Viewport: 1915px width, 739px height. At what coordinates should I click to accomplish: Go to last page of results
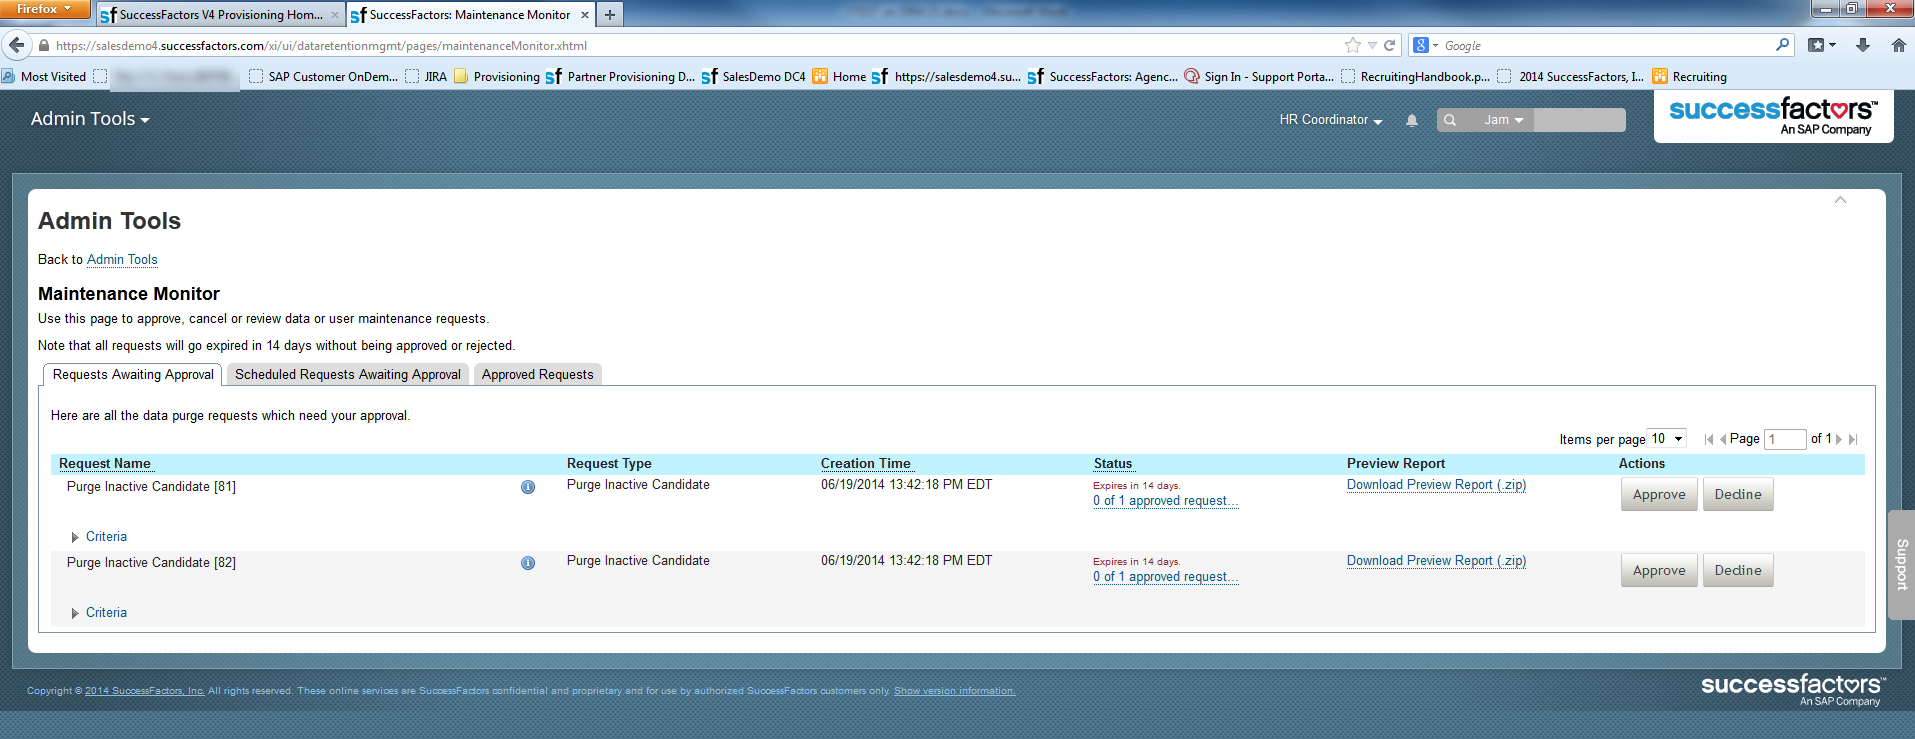pos(1853,439)
